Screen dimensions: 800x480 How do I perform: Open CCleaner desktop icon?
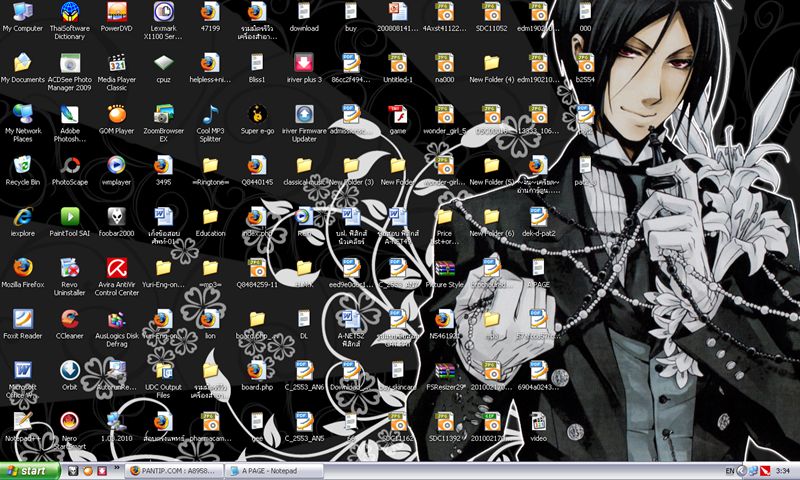click(69, 319)
